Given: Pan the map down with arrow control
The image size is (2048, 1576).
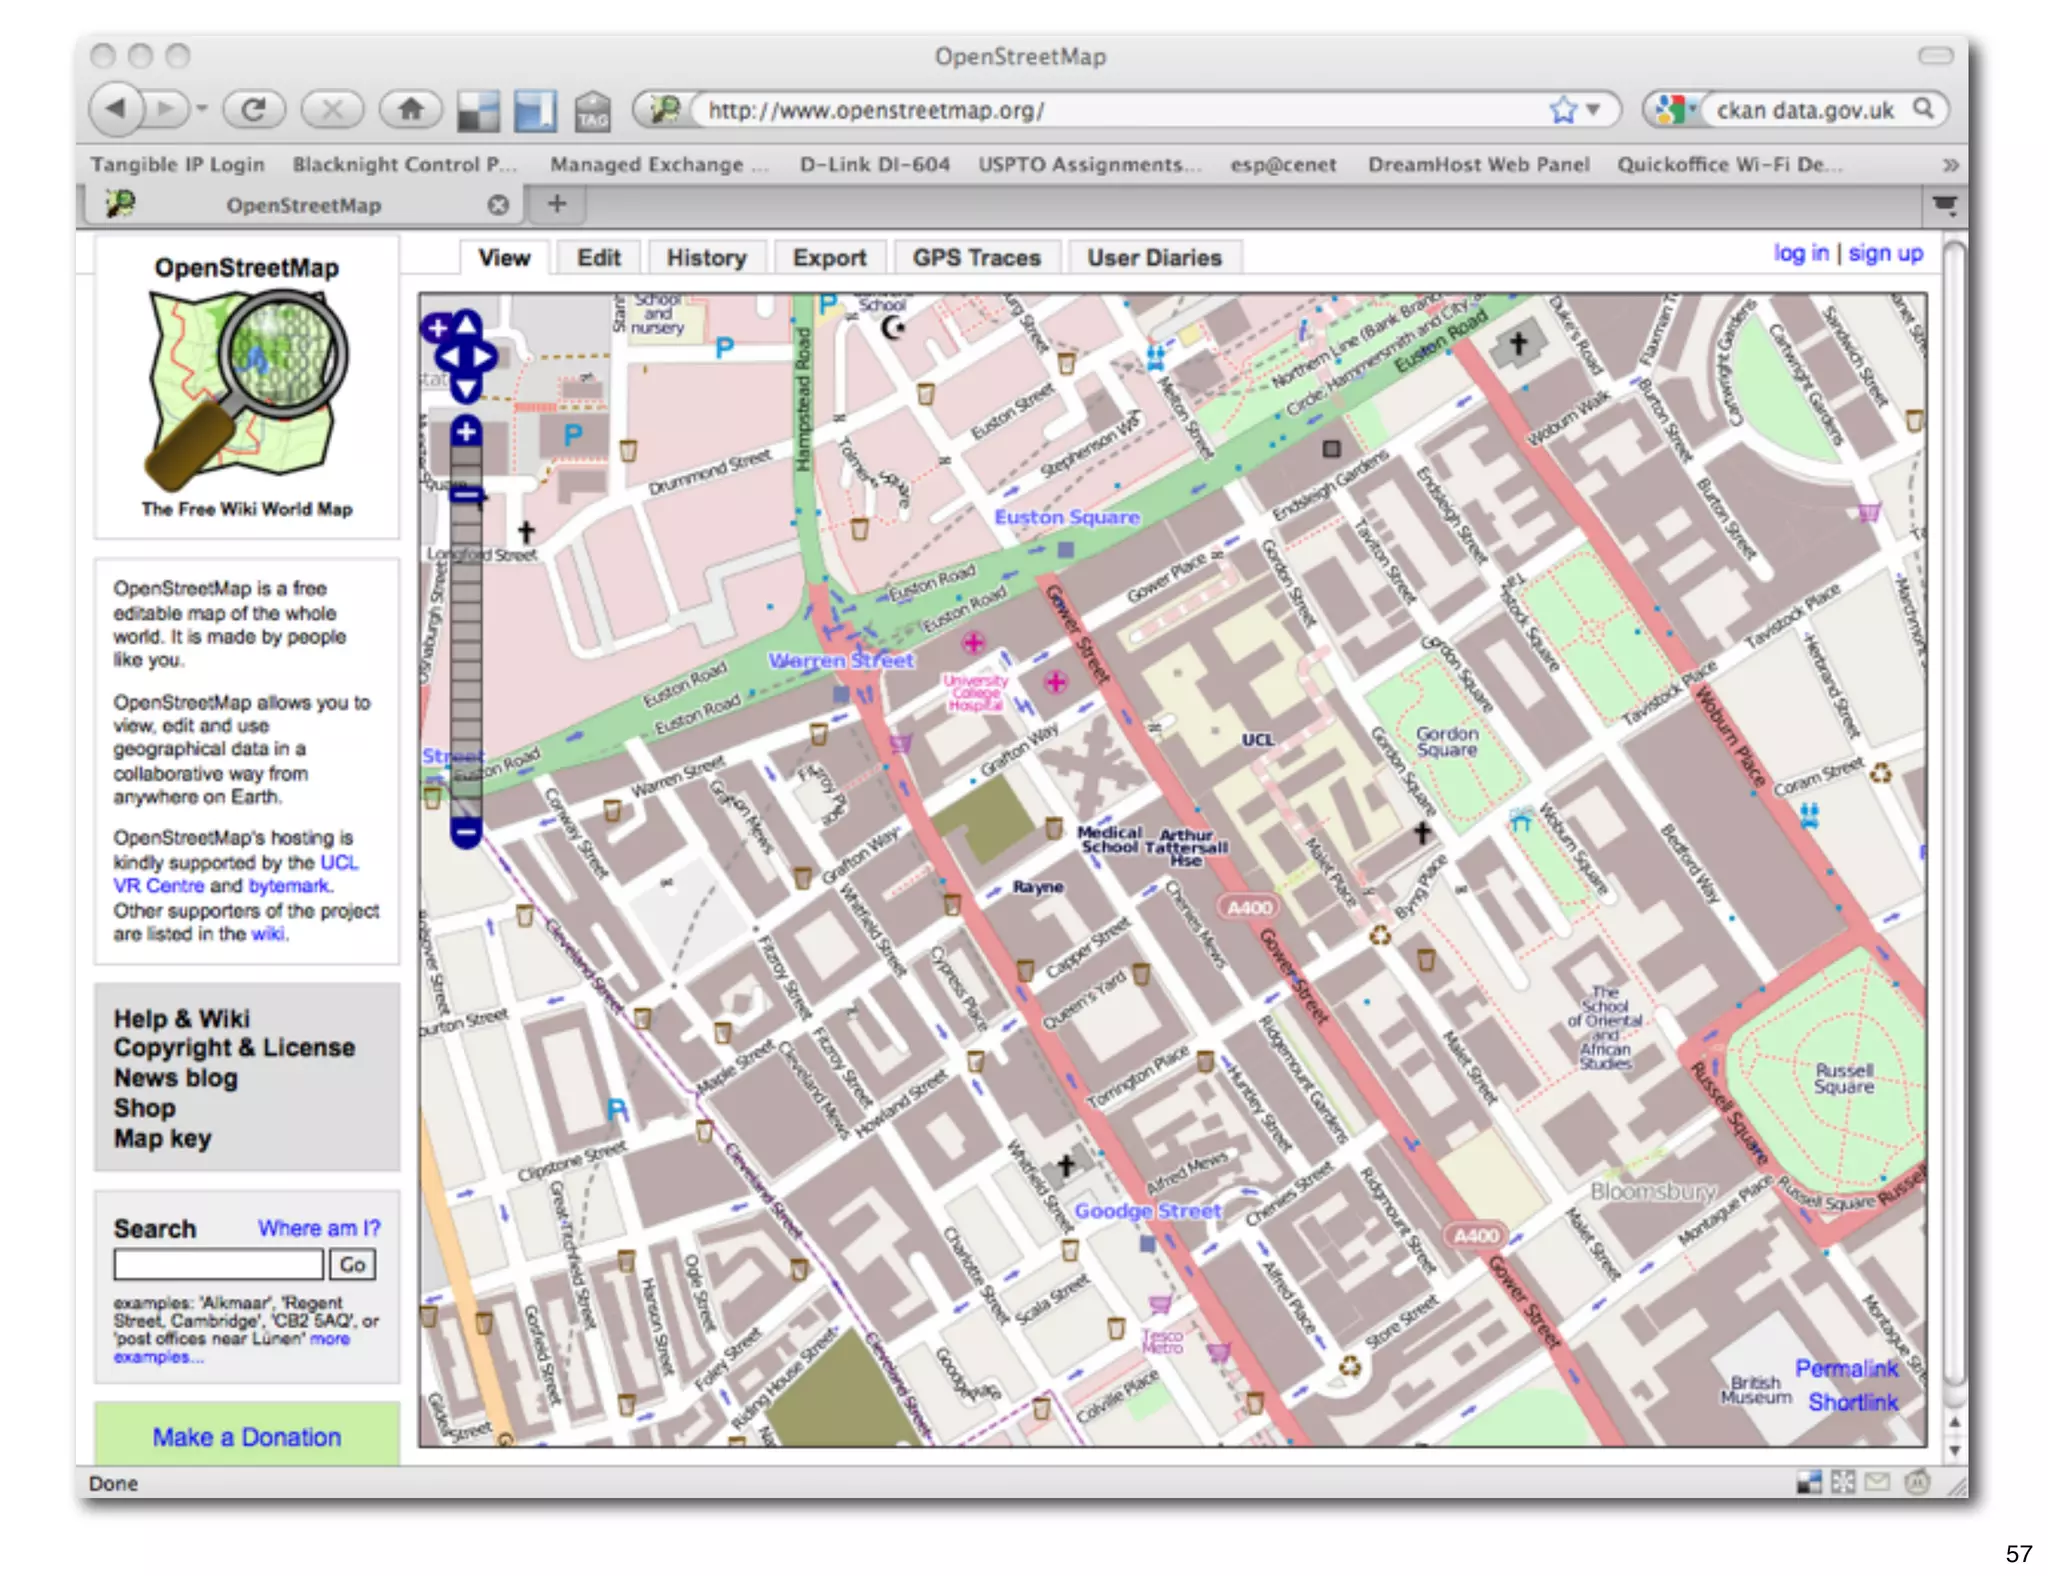Looking at the screenshot, I should [467, 387].
